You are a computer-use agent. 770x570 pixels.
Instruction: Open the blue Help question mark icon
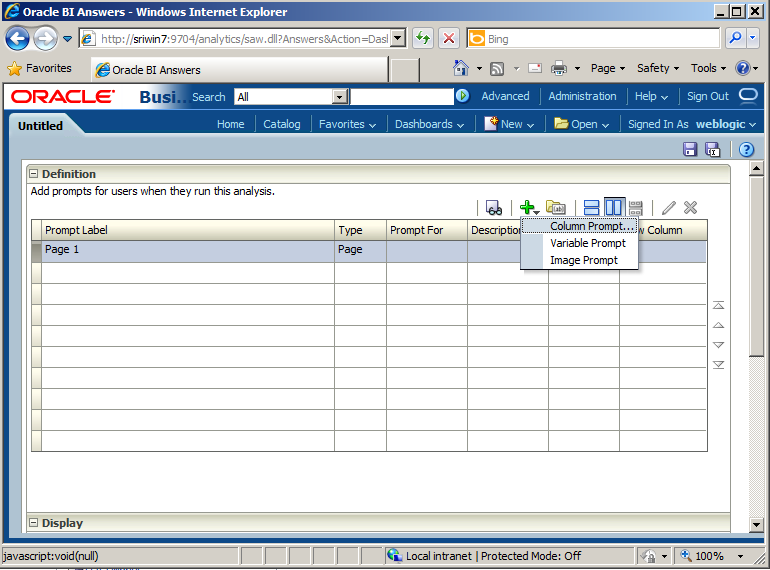(746, 149)
